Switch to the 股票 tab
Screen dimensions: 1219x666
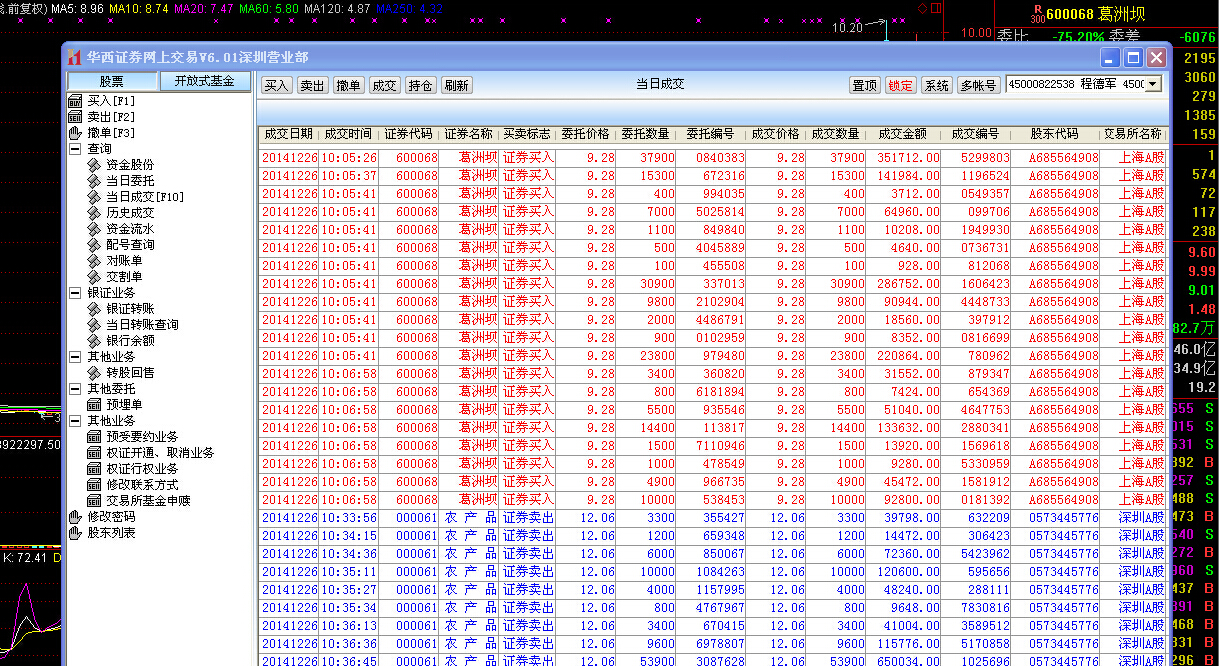112,81
